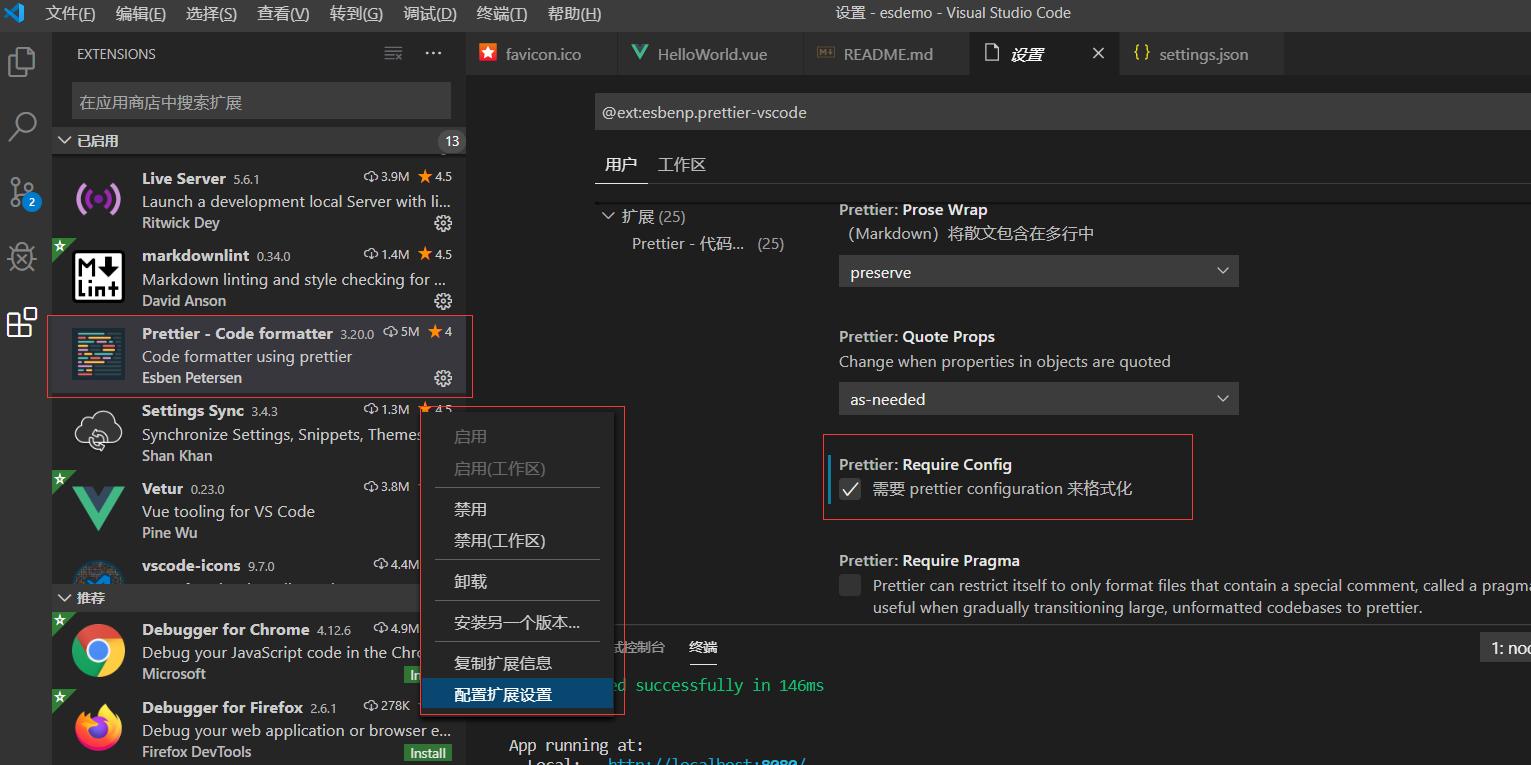Open the 帮助(H) menu
This screenshot has width=1531, height=765.
click(x=574, y=14)
